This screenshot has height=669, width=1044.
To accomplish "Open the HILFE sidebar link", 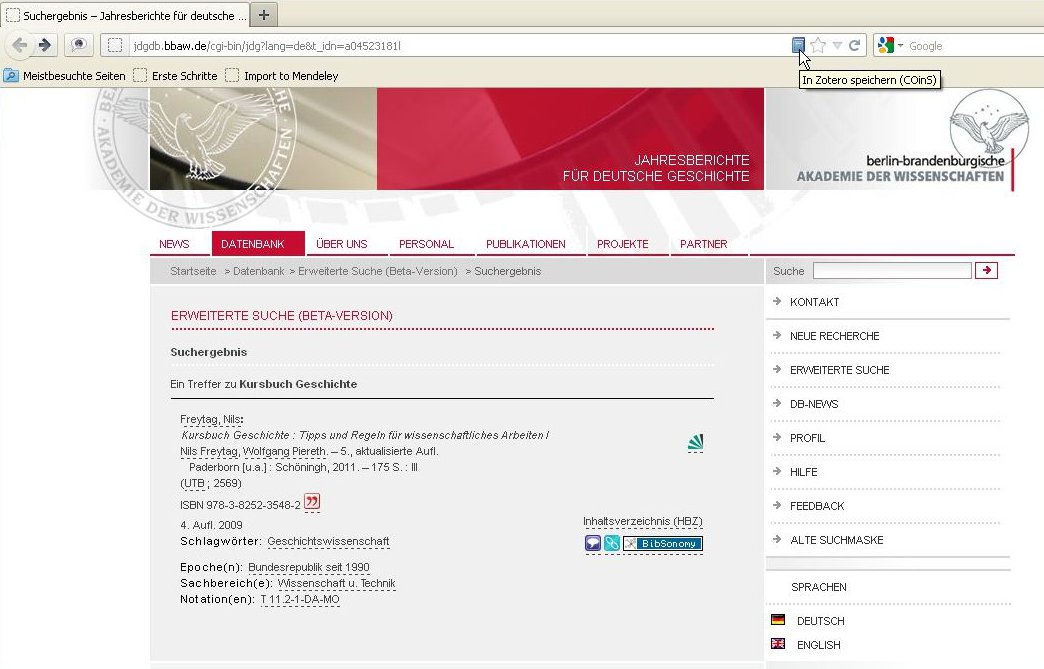I will (x=804, y=472).
